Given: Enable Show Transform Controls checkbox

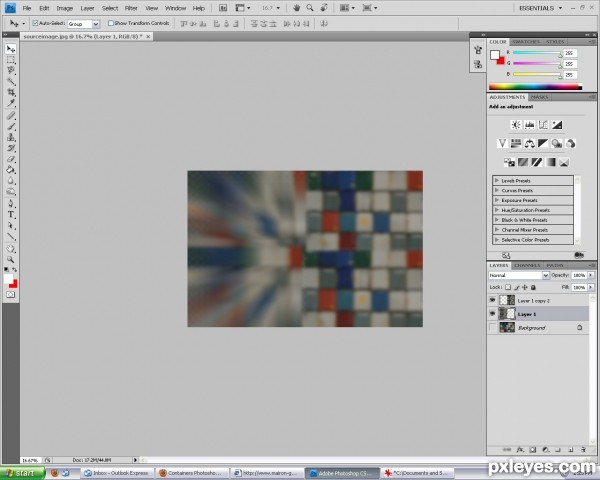Looking at the screenshot, I should click(111, 23).
